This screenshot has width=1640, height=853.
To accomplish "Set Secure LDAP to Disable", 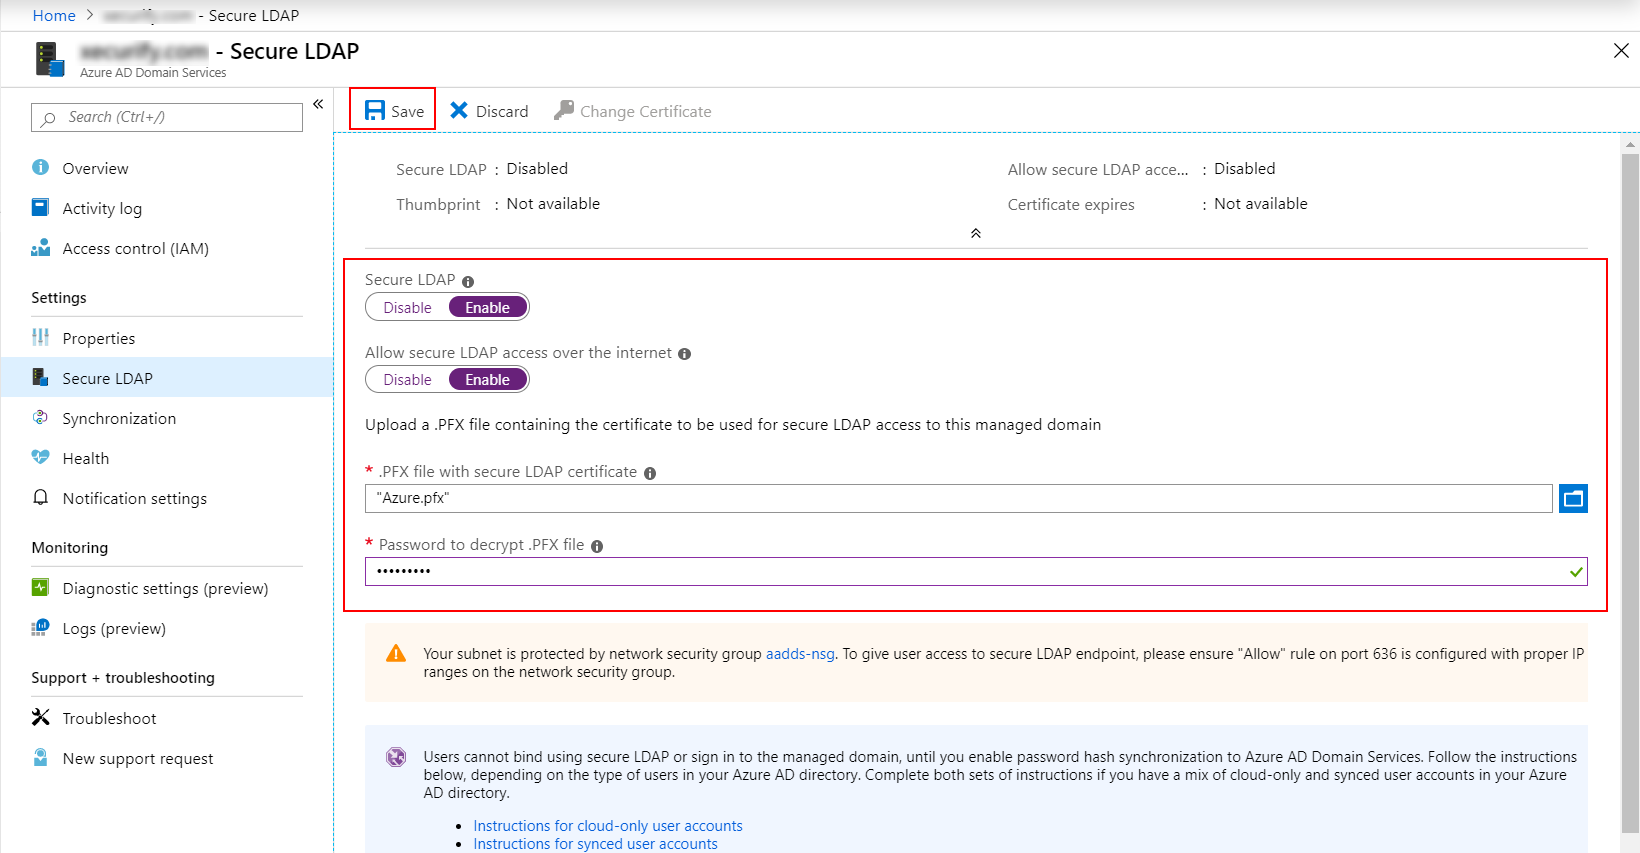I will 408,307.
